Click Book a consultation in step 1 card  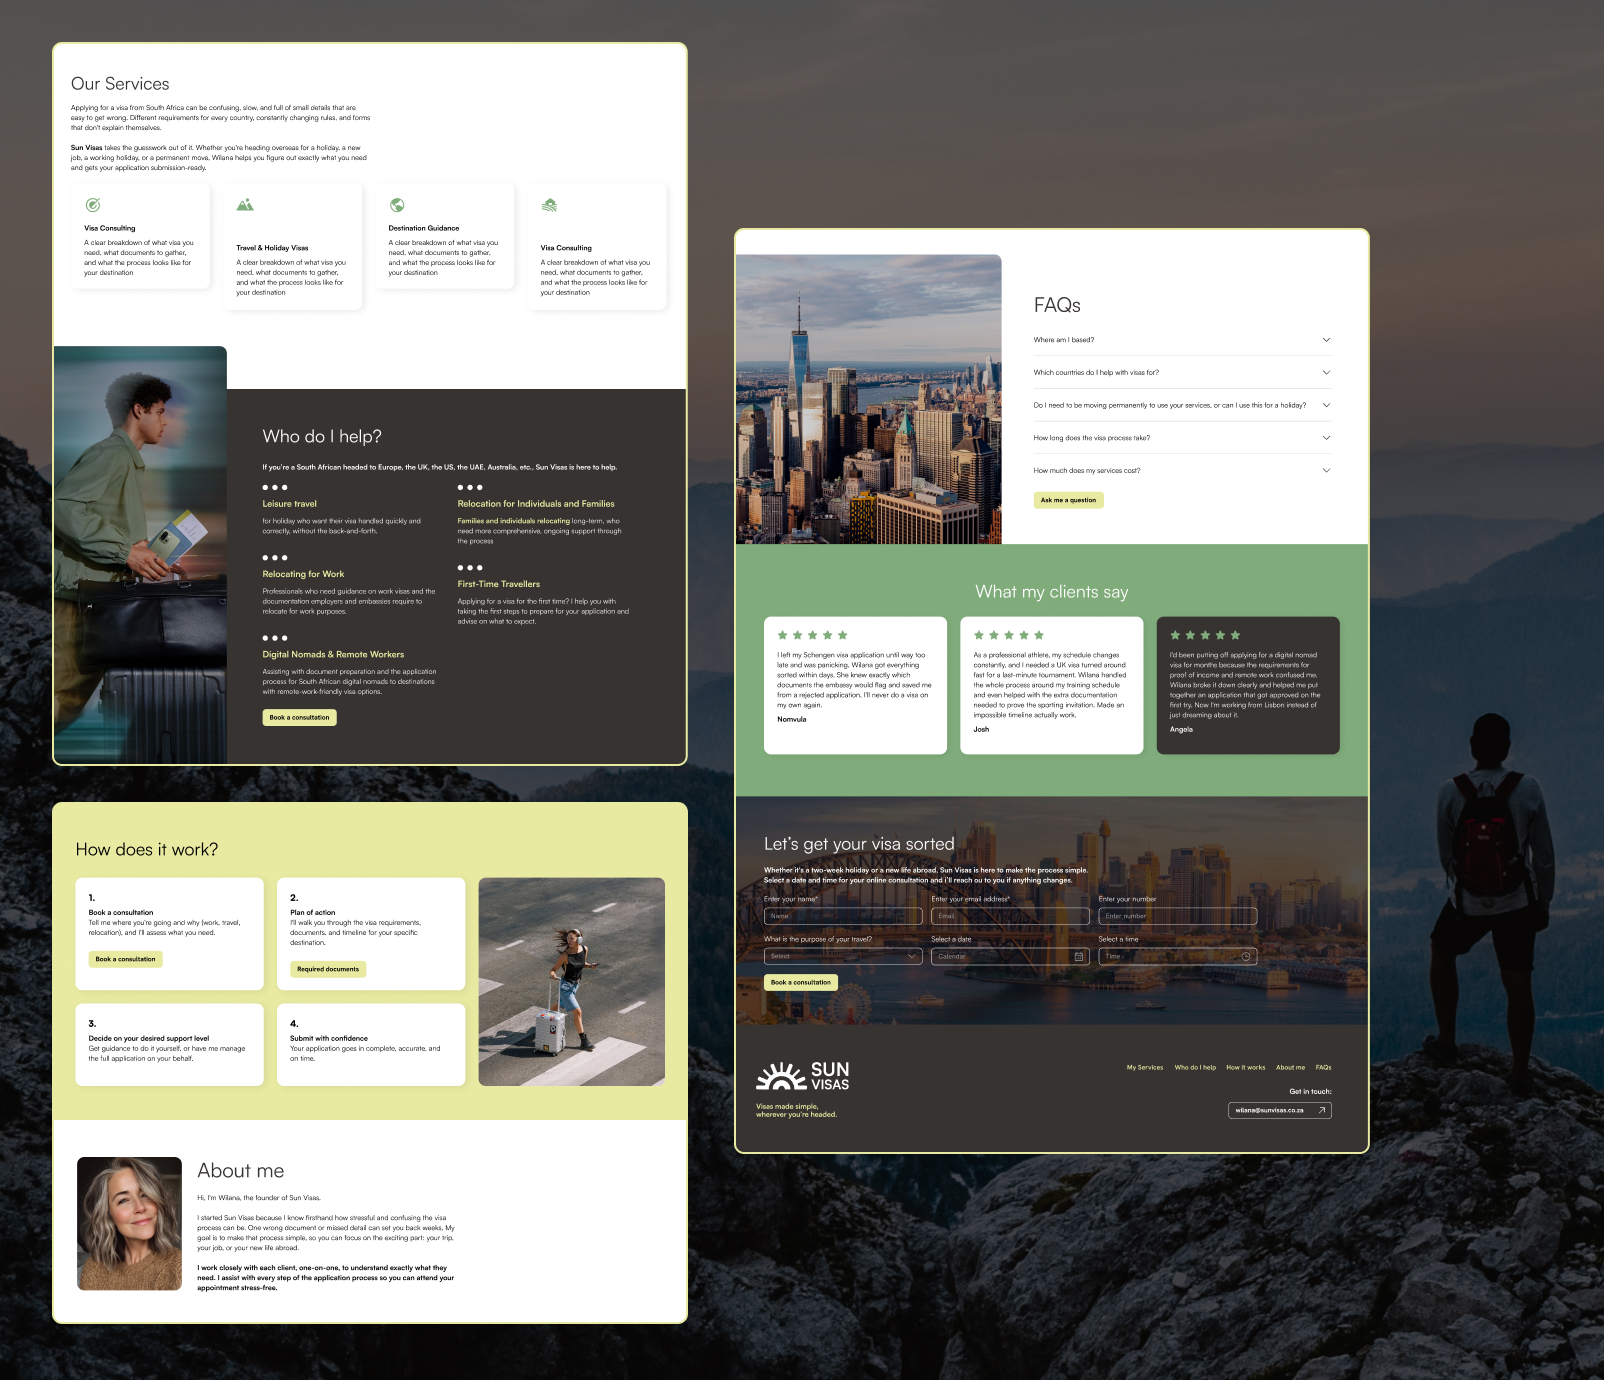(125, 959)
